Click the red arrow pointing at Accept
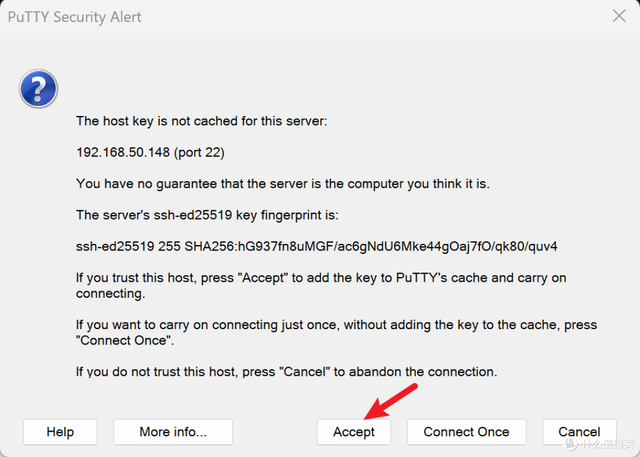Viewport: 640px width, 457px height. coord(392,398)
